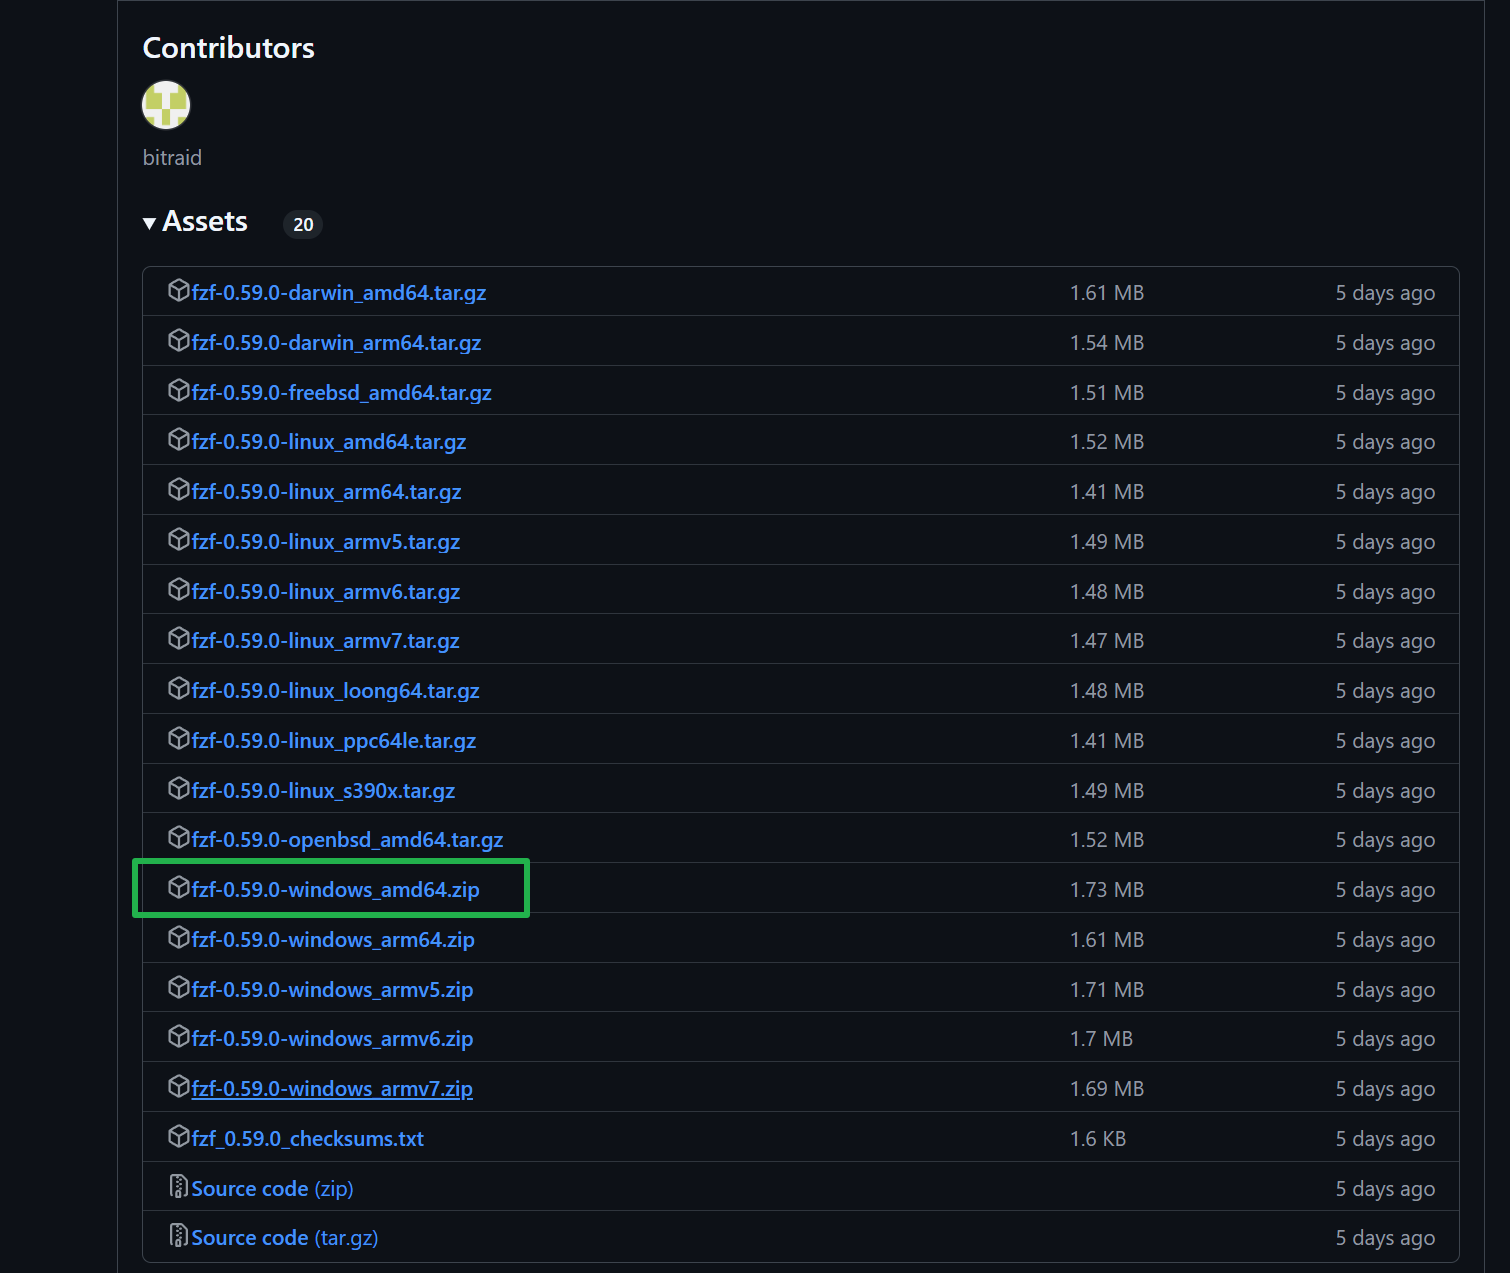Click the package icon beside linux_armv6.tar.gz
This screenshot has width=1510, height=1273.
179,589
